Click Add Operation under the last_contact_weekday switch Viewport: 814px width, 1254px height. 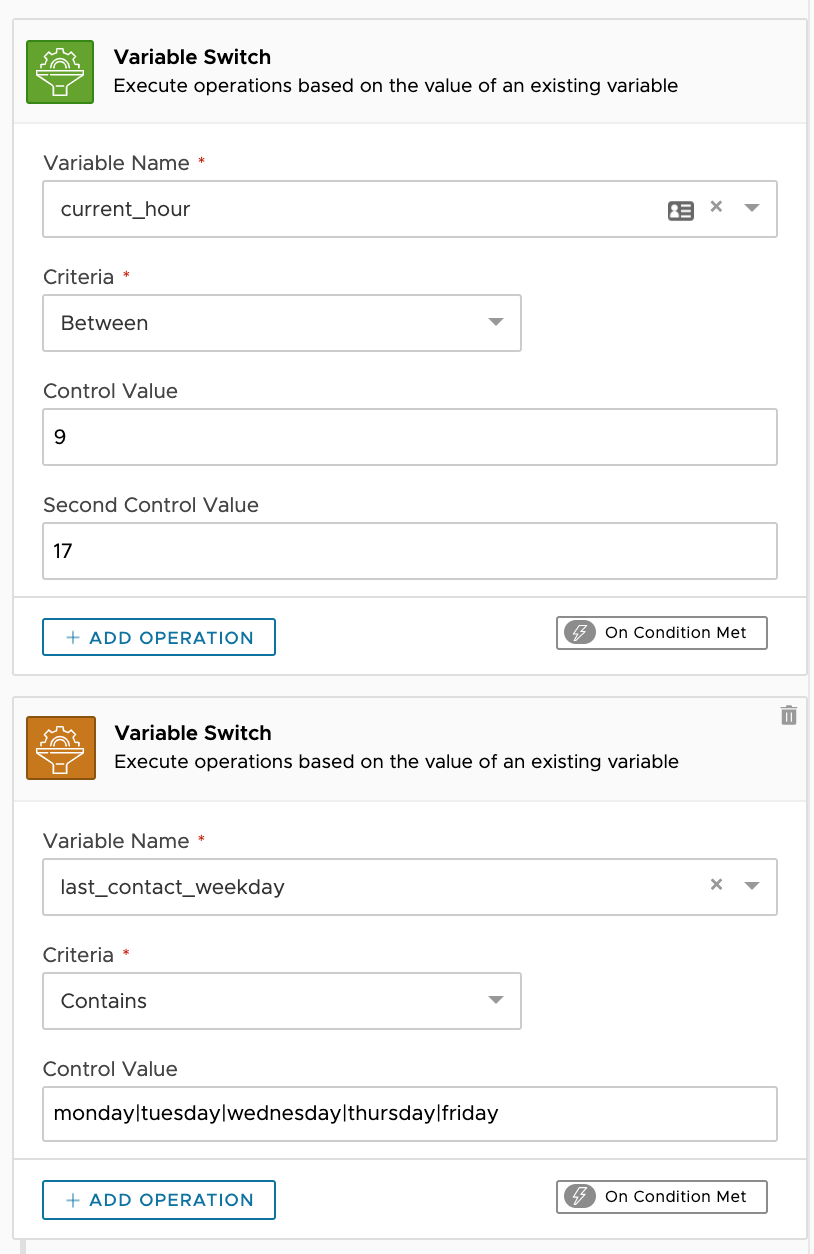point(159,1200)
